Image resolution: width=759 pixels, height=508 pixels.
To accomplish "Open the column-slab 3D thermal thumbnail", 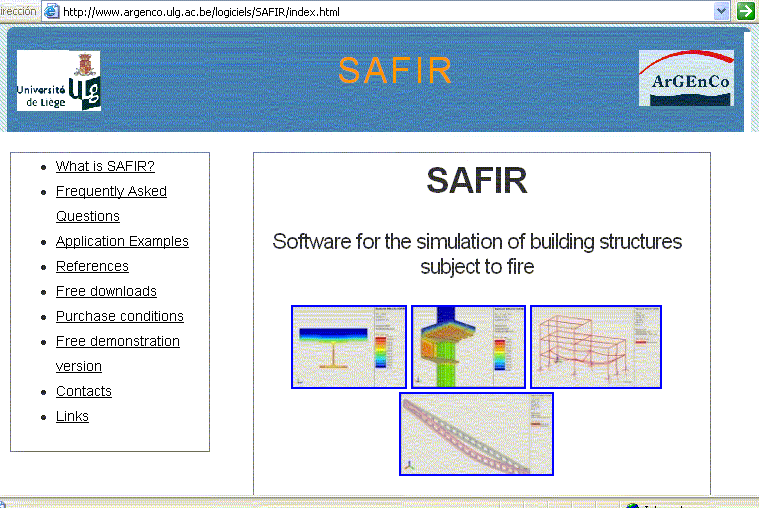I will pos(468,347).
